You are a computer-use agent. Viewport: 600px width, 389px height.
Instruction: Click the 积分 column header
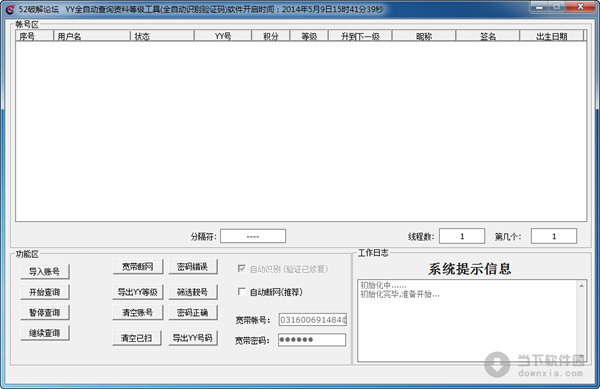(x=271, y=36)
